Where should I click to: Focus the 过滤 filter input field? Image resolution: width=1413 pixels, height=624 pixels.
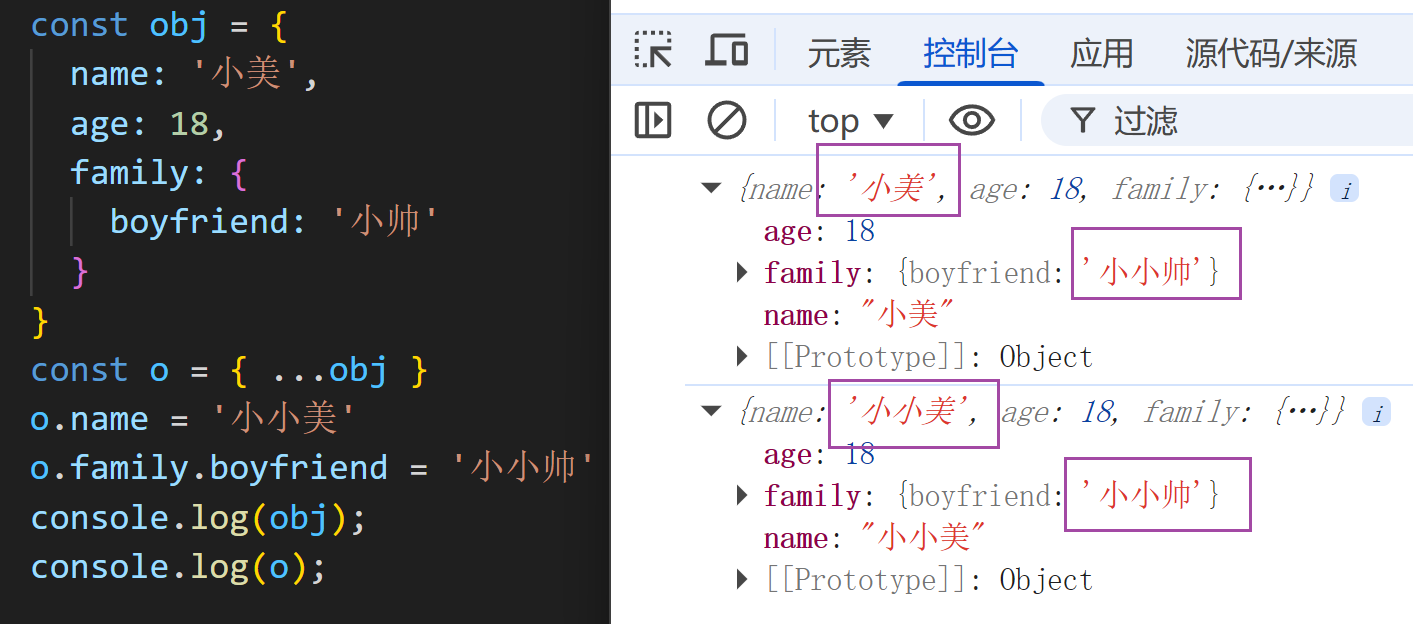coord(1226,121)
